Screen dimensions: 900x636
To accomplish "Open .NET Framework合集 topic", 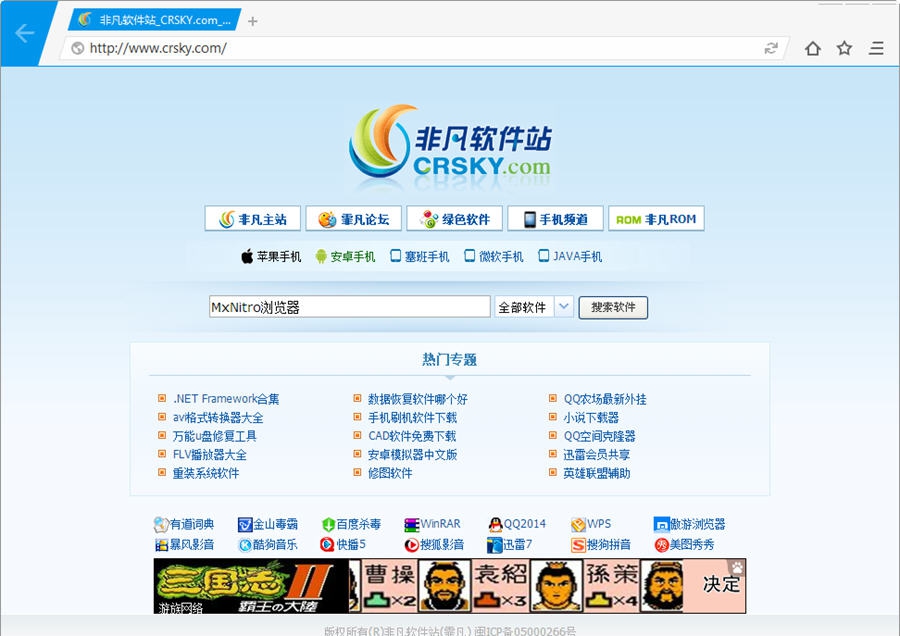I will click(226, 398).
